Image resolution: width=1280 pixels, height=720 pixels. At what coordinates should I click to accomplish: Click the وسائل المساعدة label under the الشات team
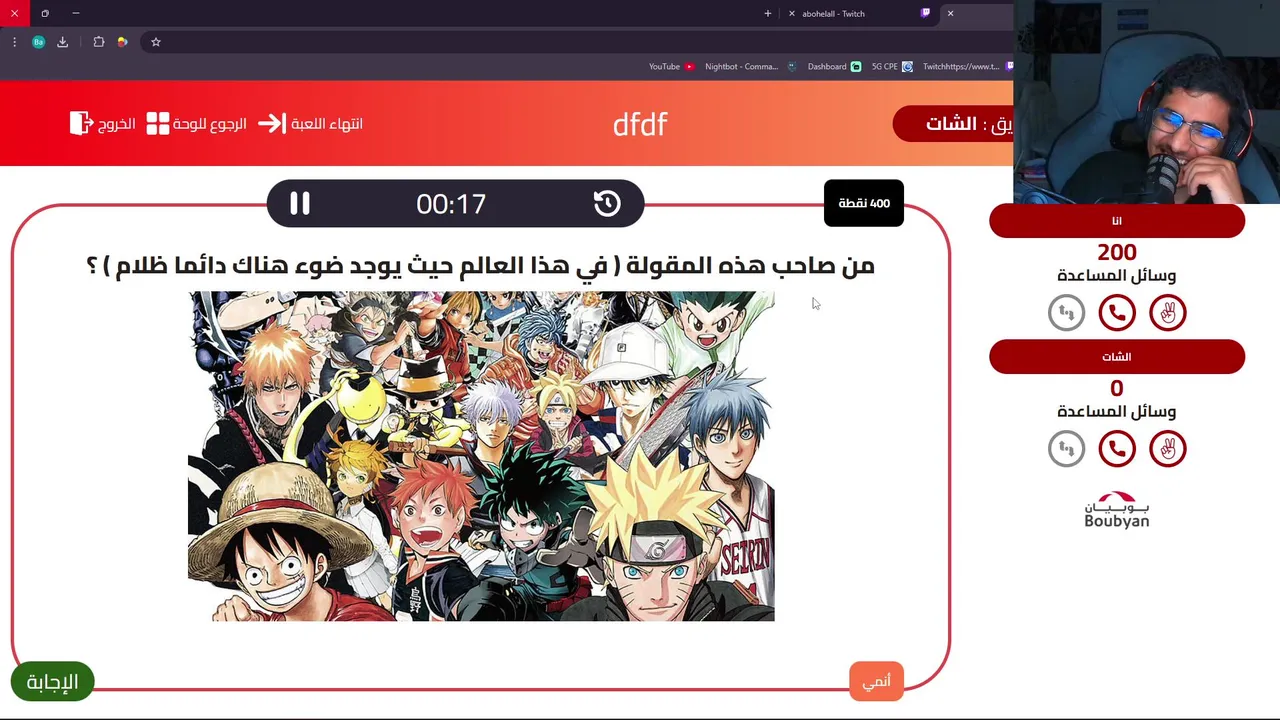point(1117,412)
